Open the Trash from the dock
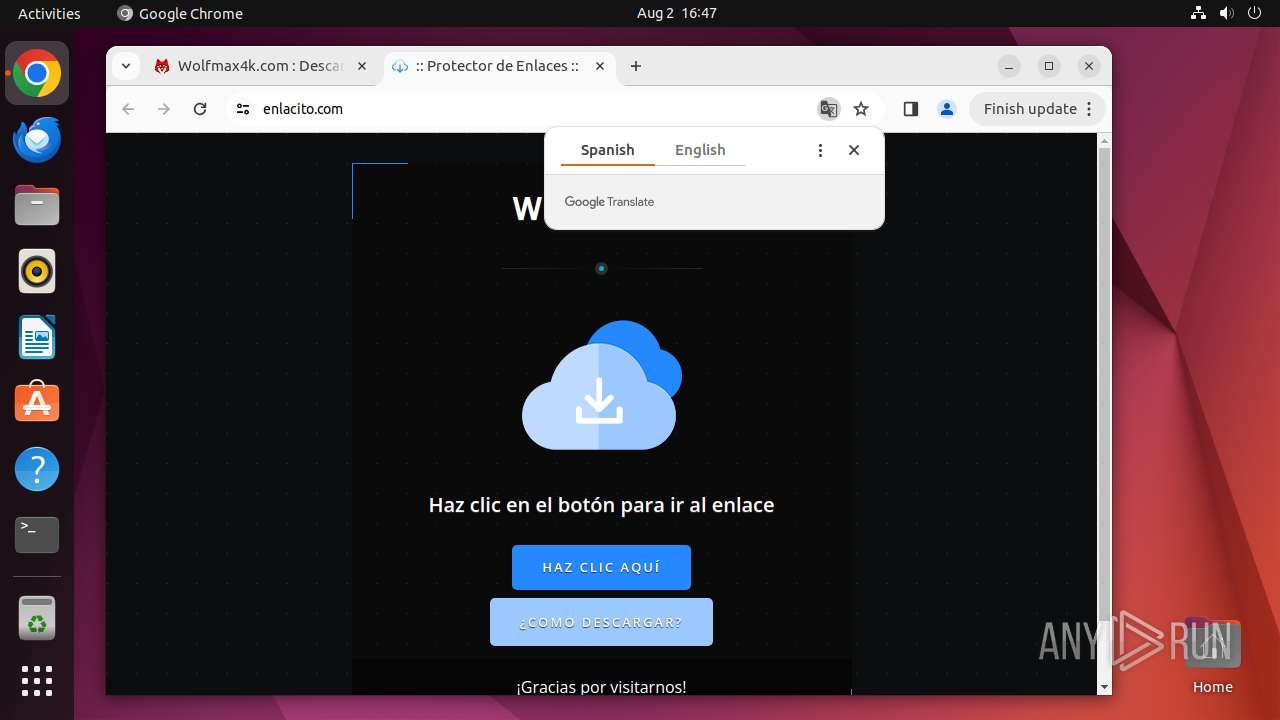This screenshot has height=720, width=1280. point(37,618)
